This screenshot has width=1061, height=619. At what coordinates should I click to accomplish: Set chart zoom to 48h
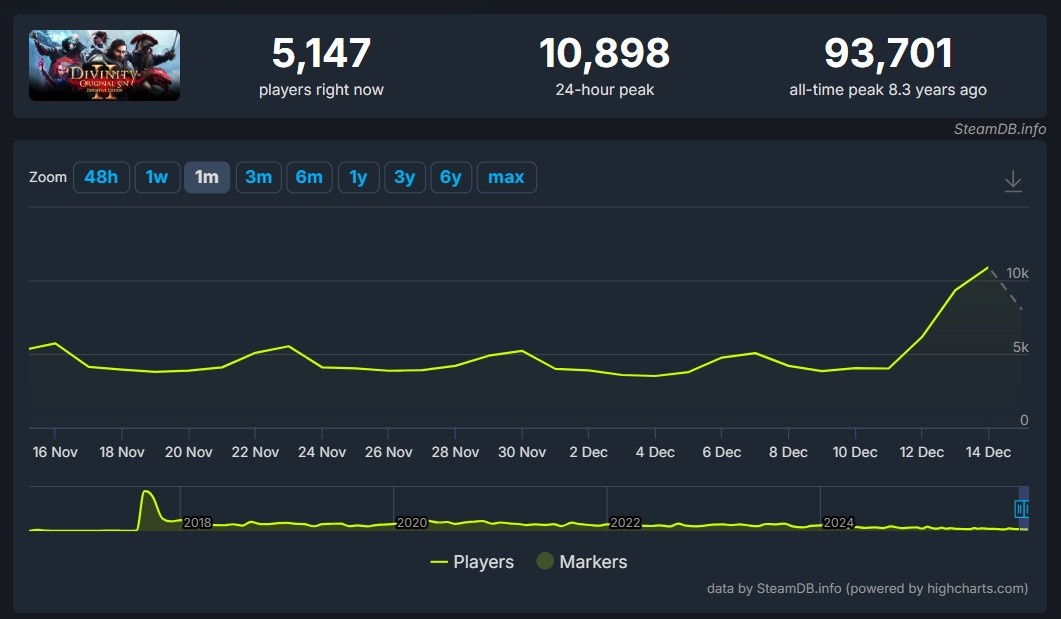(101, 177)
